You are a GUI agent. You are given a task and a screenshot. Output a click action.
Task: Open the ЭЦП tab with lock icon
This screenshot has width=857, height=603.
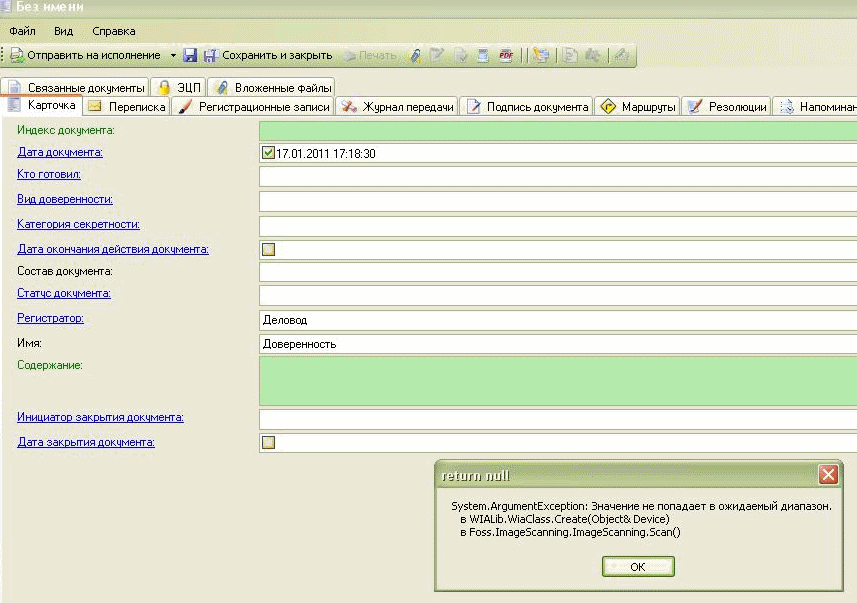point(179,88)
